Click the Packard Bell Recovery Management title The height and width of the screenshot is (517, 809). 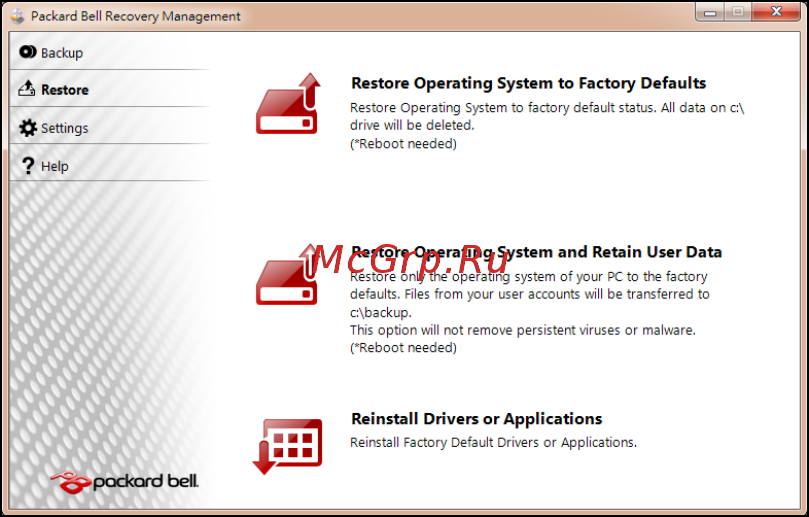(x=136, y=16)
